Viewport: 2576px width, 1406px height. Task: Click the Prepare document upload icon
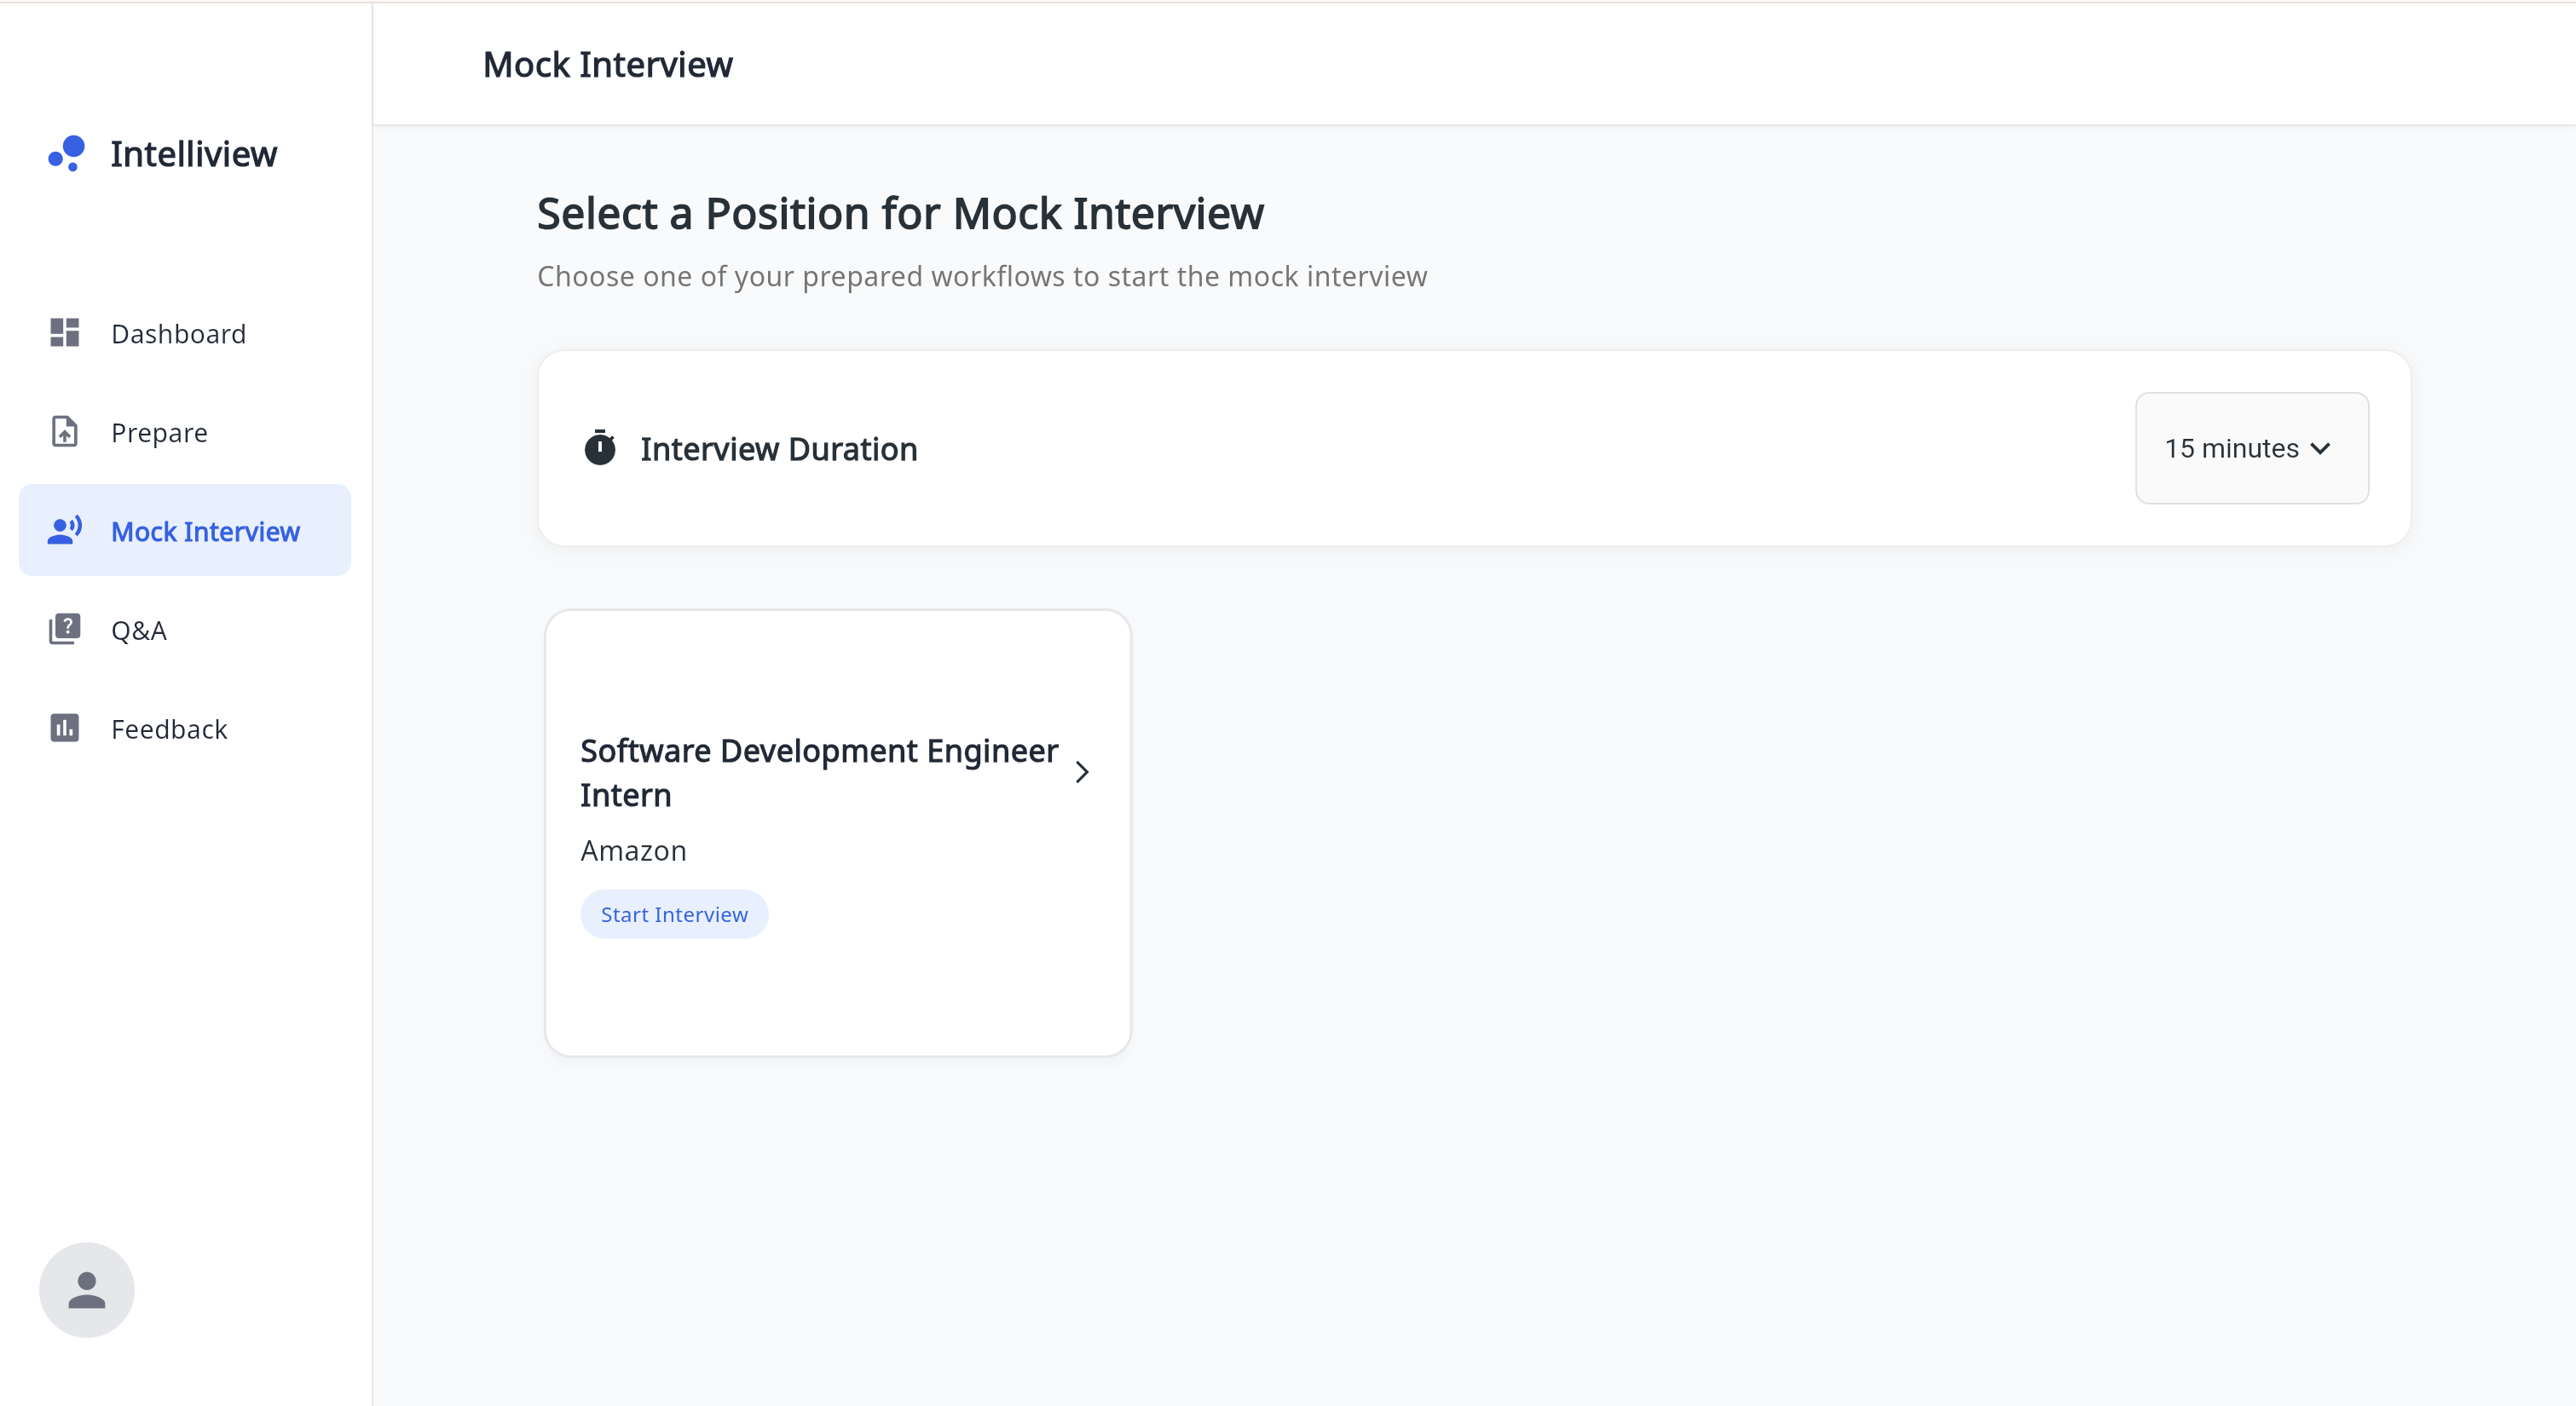pyautogui.click(x=65, y=432)
